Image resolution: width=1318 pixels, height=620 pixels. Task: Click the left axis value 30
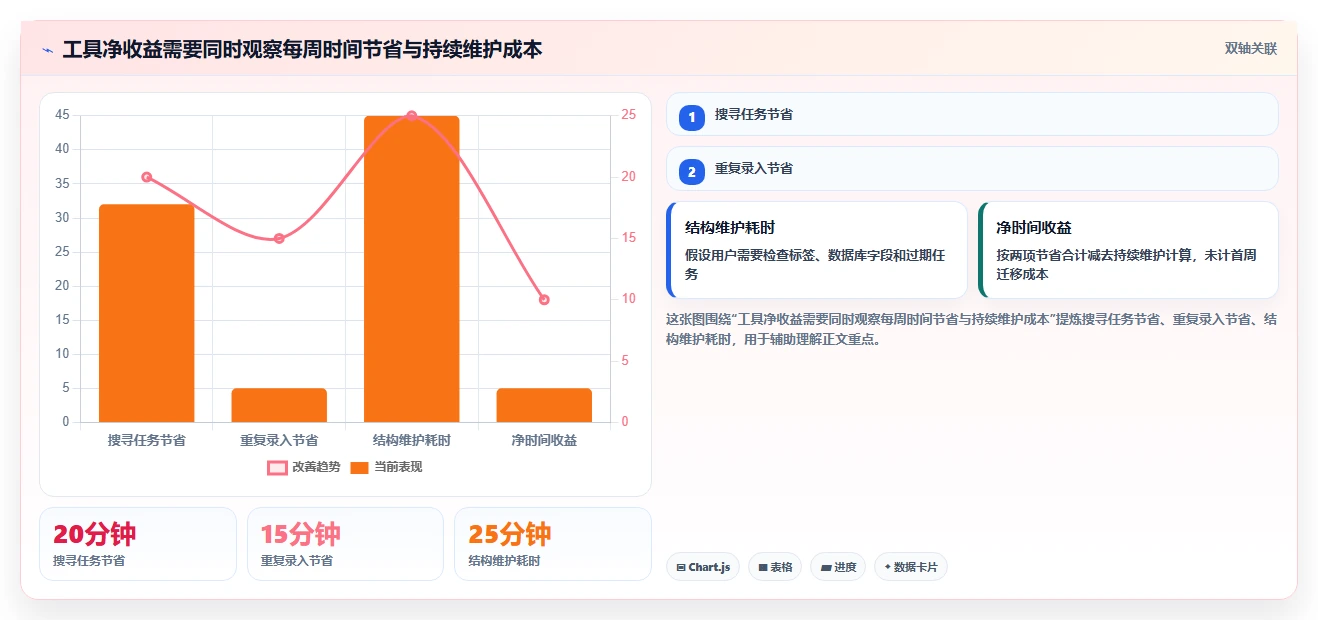click(x=62, y=217)
